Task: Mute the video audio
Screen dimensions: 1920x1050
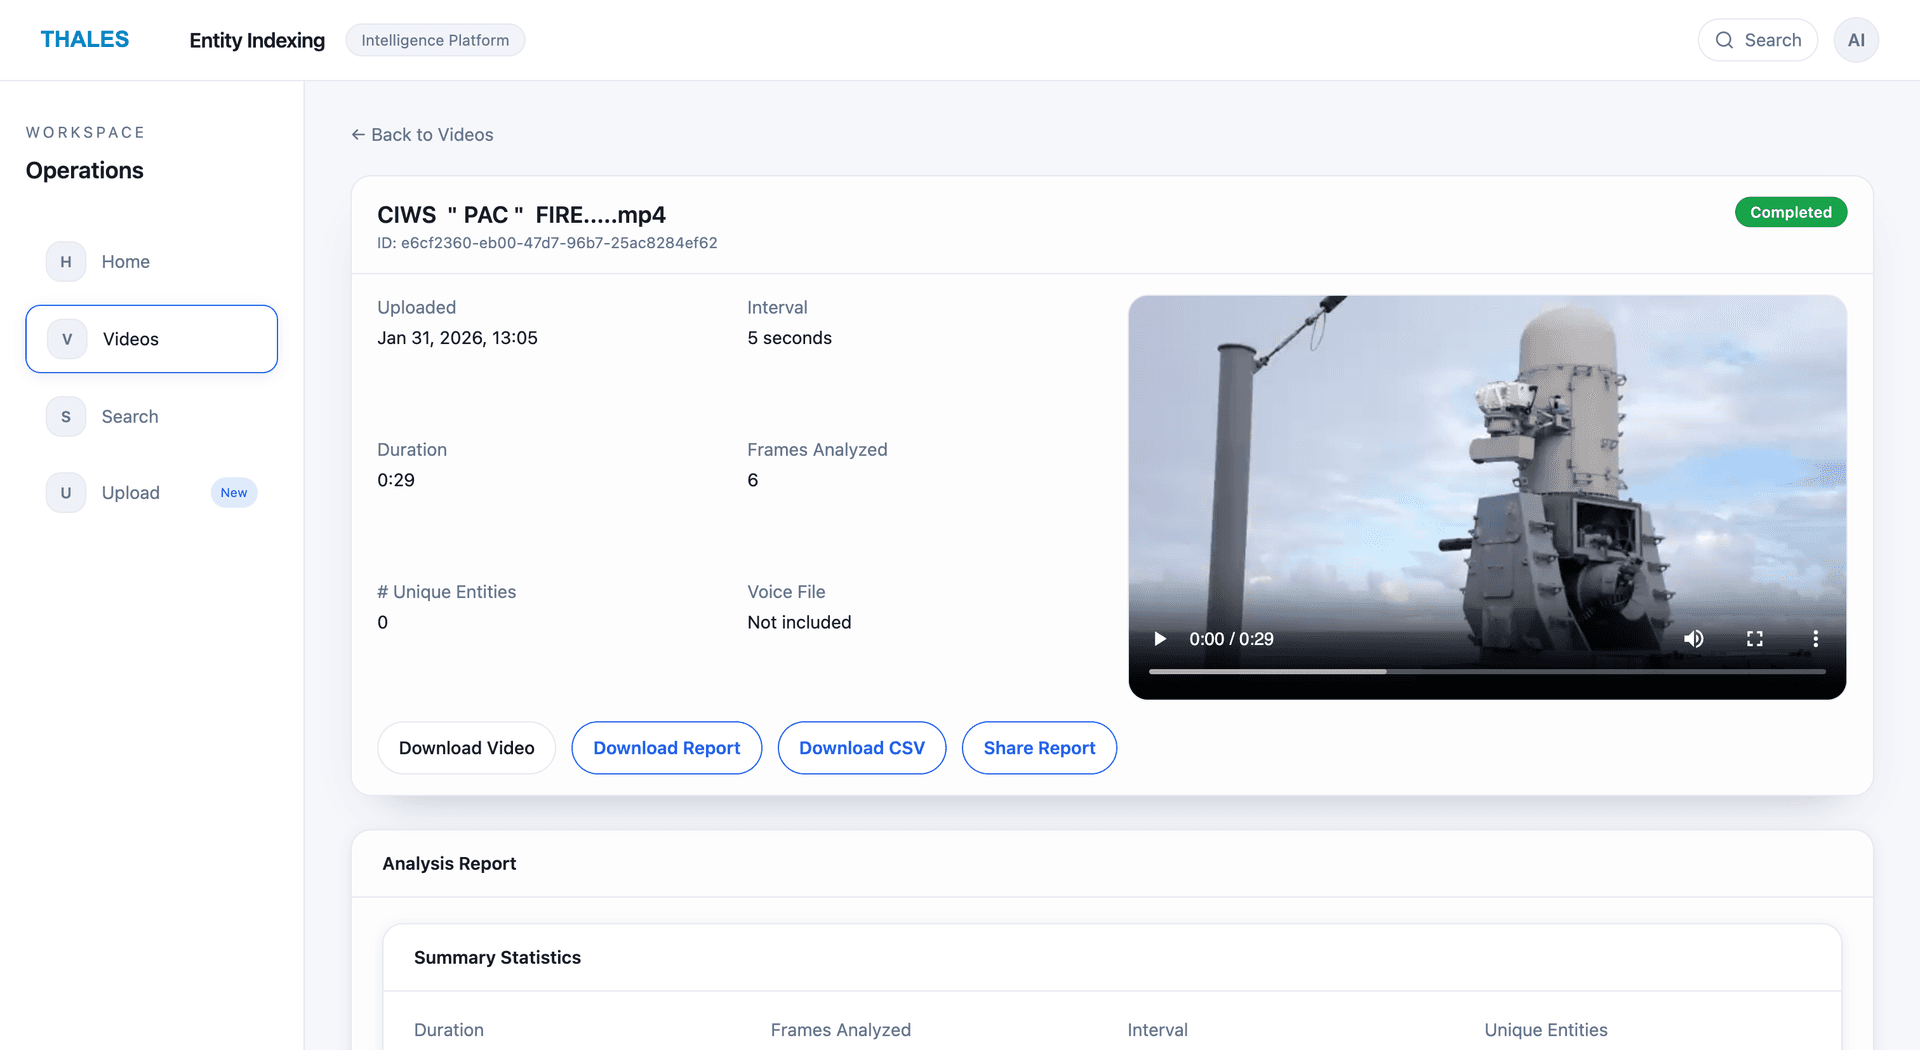Action: (1694, 638)
